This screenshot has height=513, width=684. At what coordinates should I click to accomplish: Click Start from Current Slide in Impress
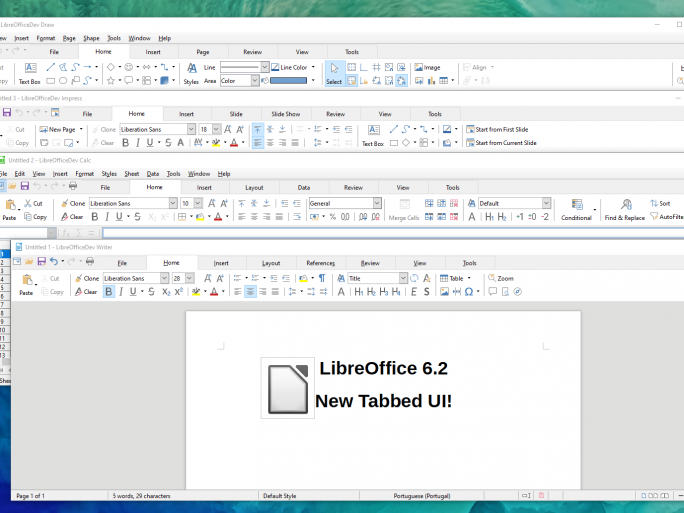501,143
